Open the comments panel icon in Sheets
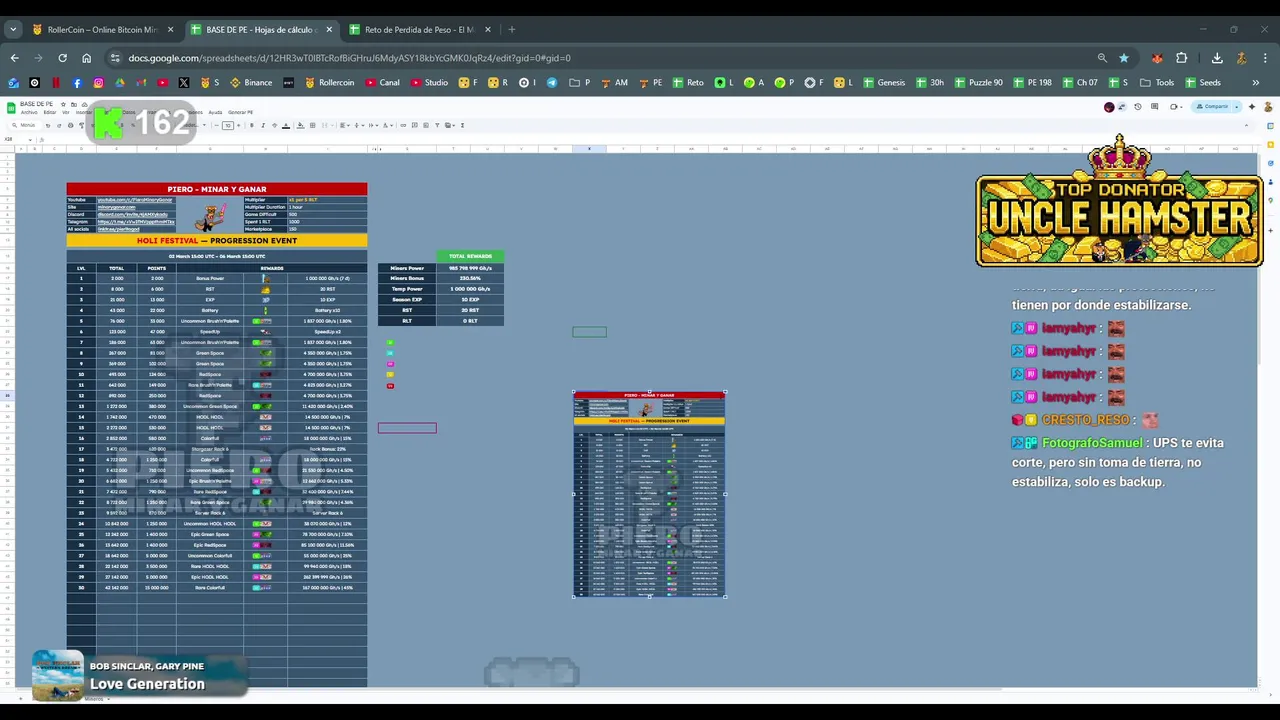This screenshot has height=720, width=1280. [x=1154, y=106]
